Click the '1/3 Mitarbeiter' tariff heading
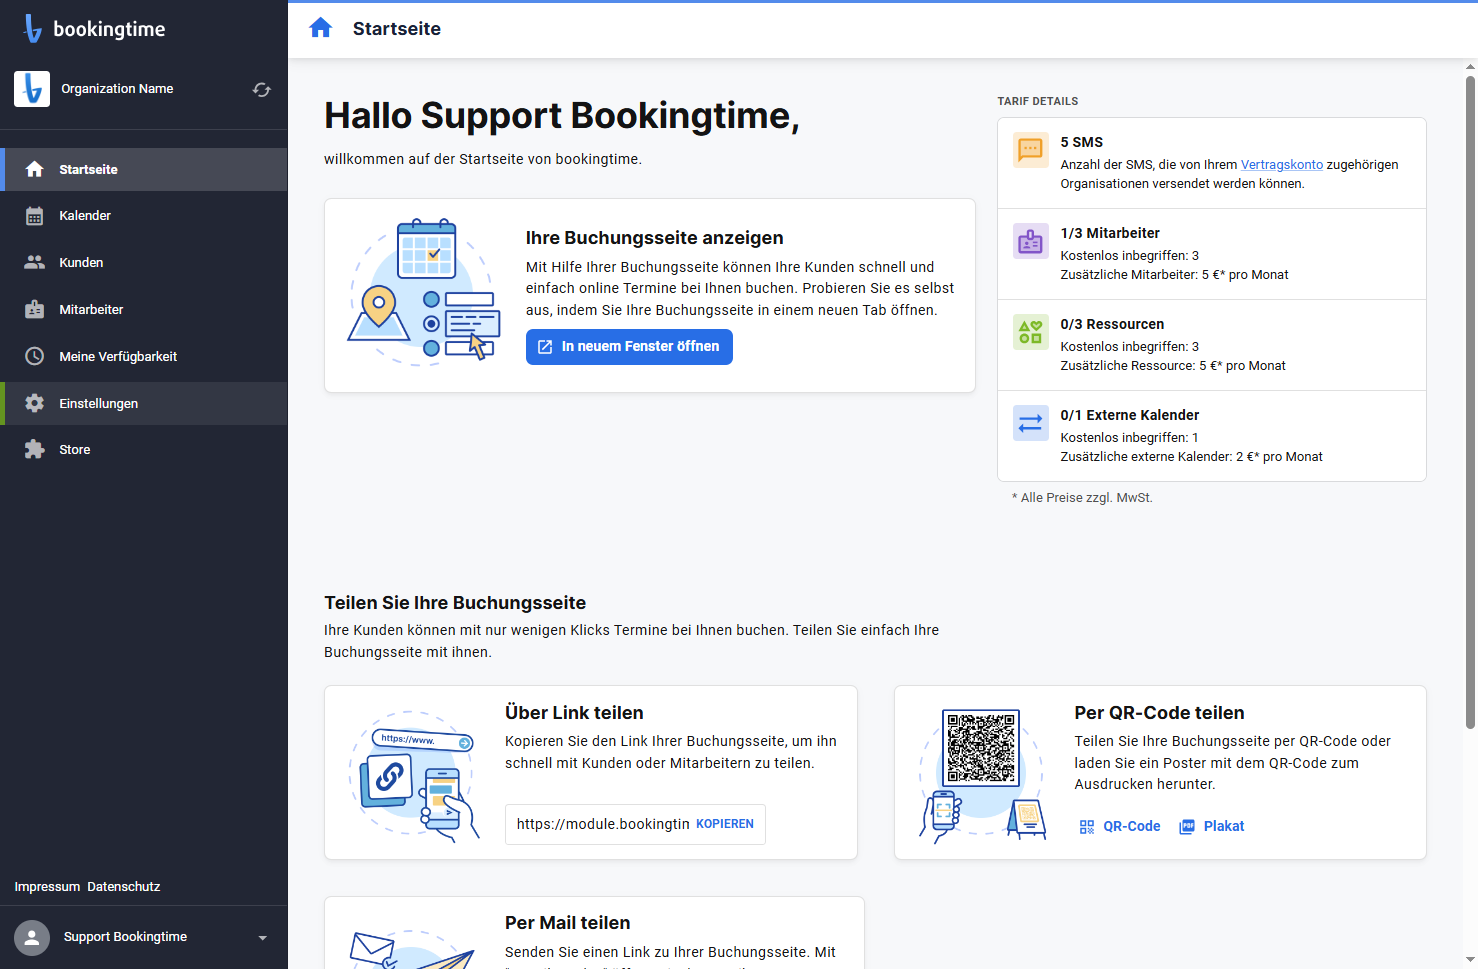 click(x=1110, y=233)
